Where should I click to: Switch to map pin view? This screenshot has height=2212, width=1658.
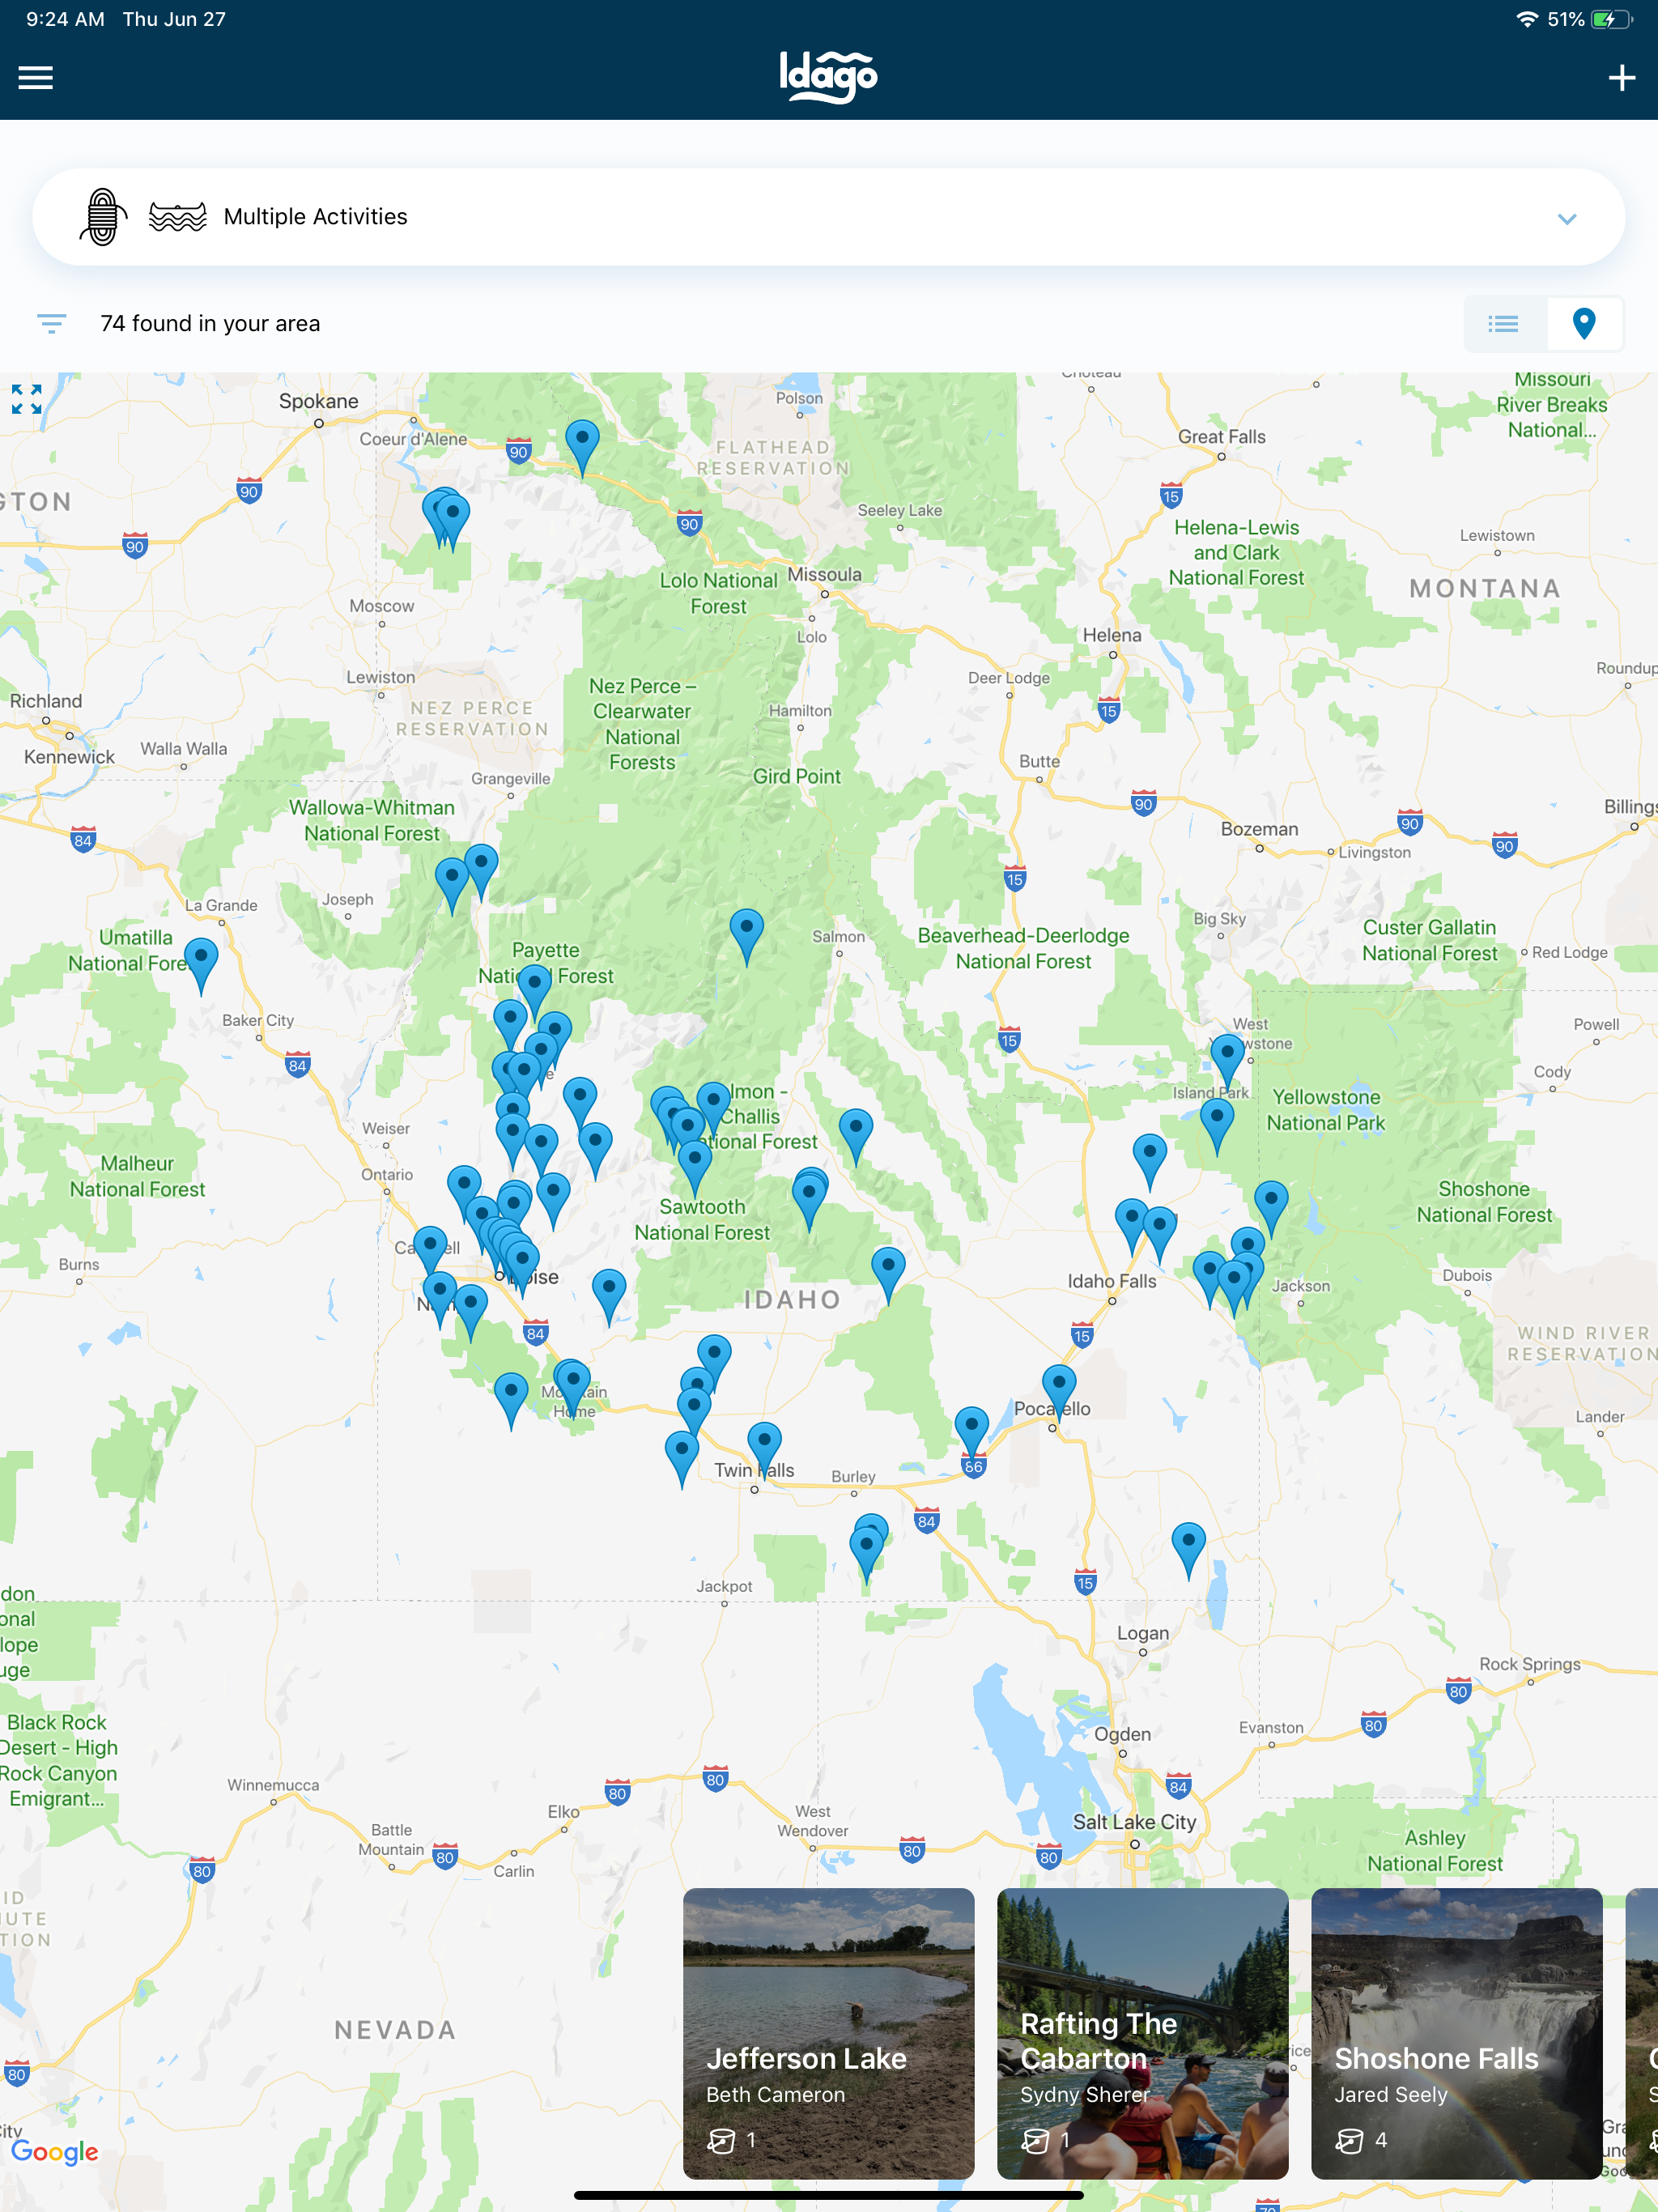(1583, 323)
